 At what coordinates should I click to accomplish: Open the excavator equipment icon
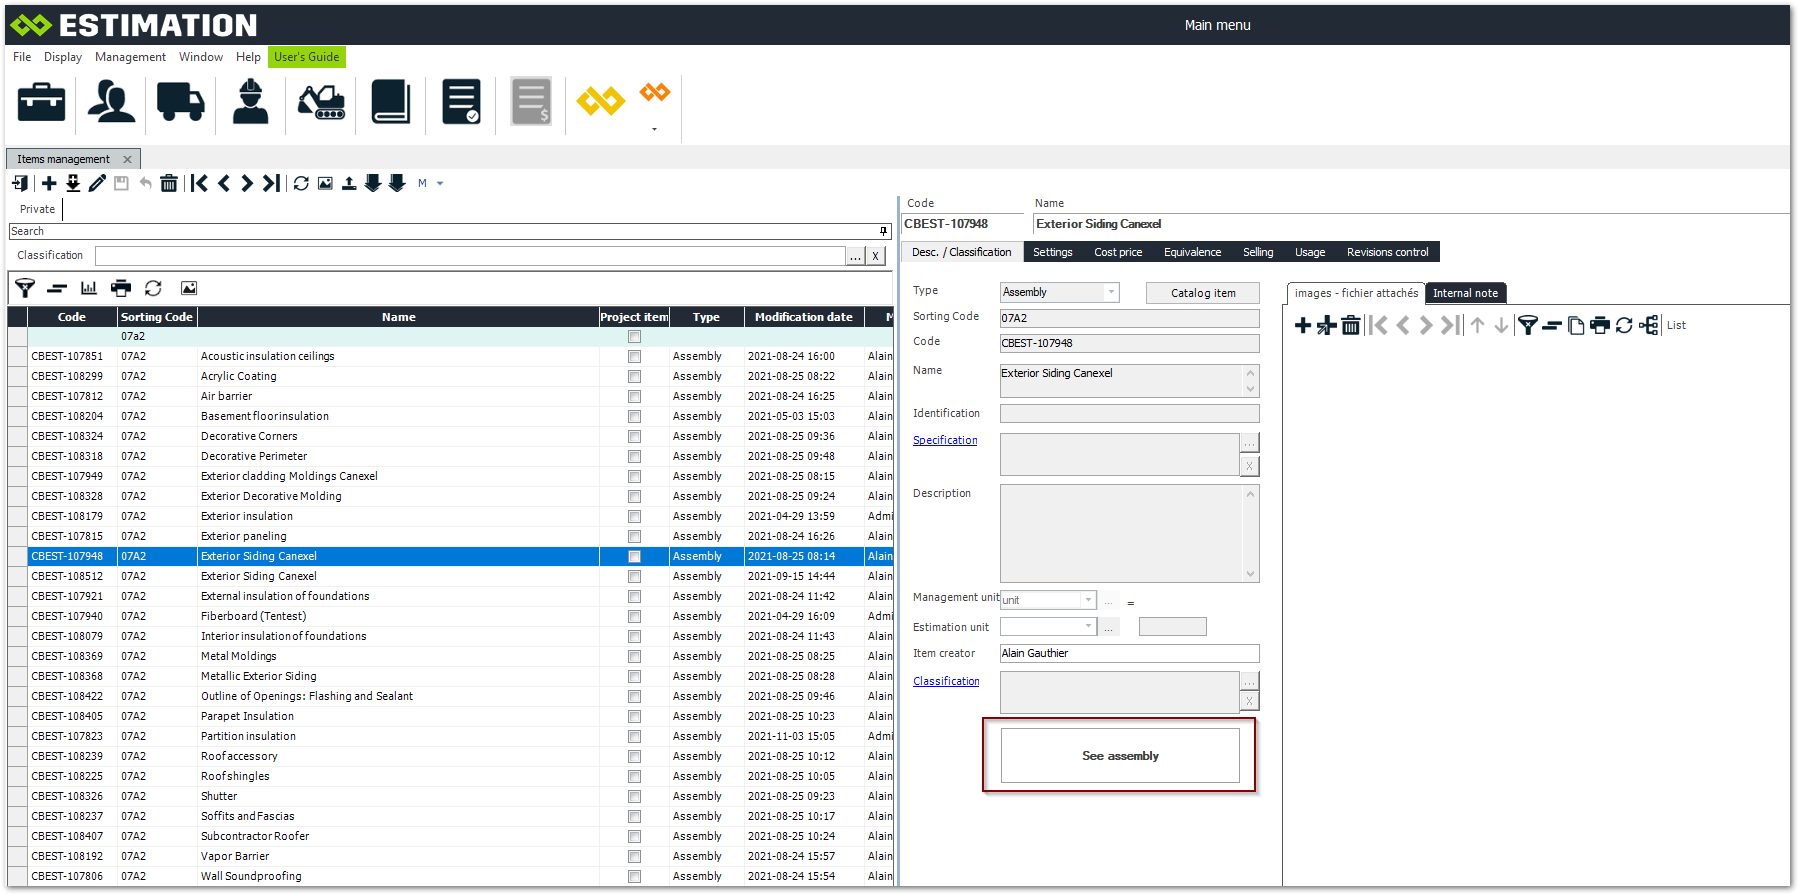coord(321,102)
